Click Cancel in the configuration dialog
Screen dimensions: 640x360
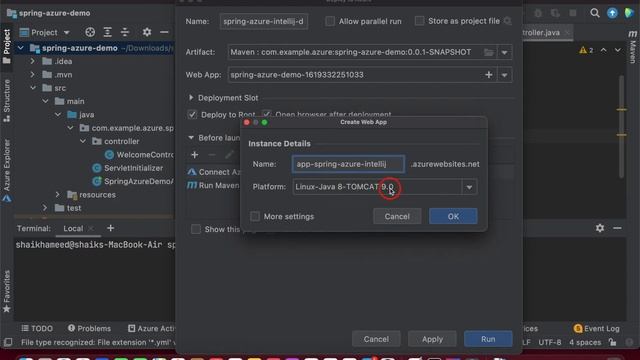click(x=376, y=339)
